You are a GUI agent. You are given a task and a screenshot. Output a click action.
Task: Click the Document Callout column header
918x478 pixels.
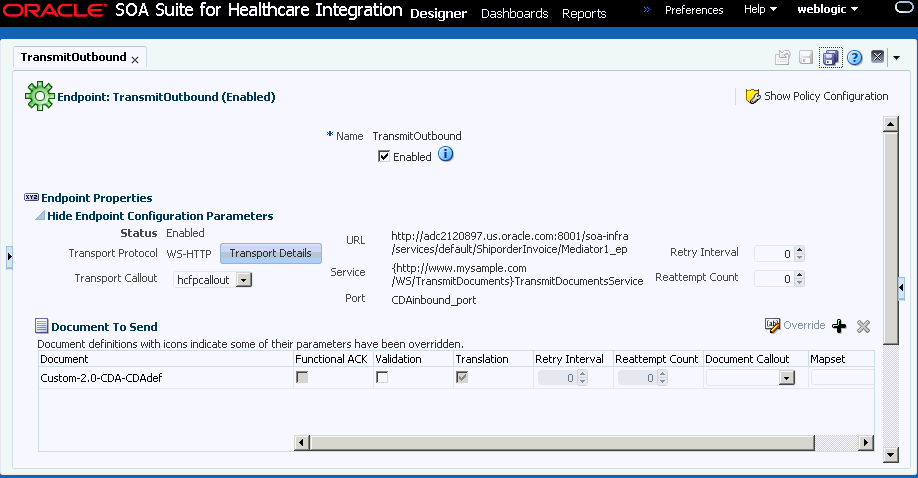pos(747,359)
